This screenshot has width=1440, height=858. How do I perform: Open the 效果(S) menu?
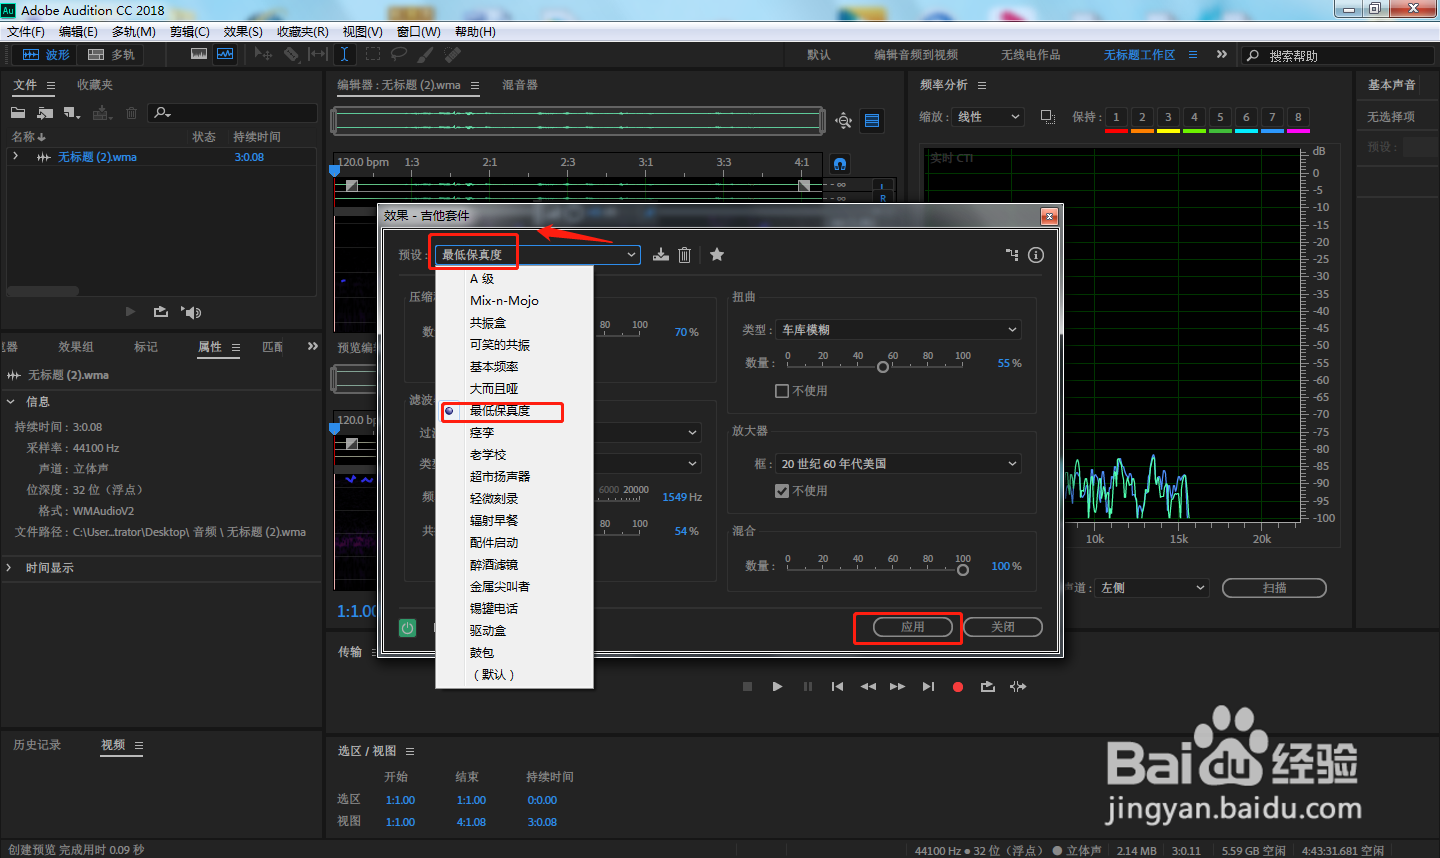point(243,32)
